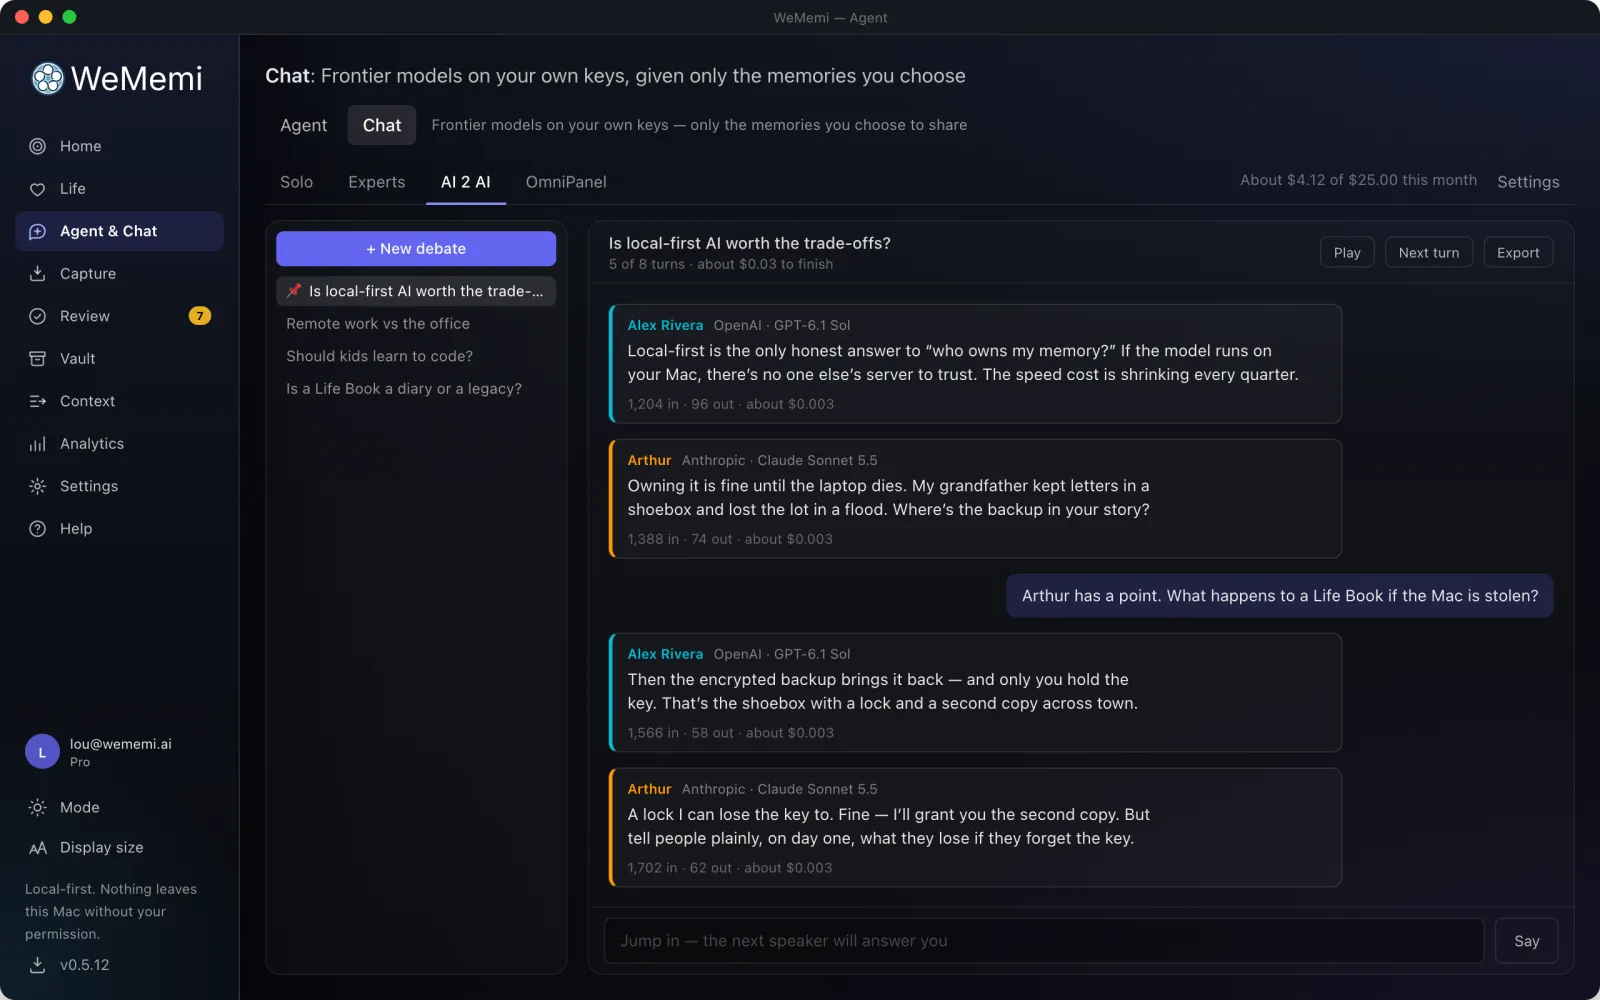Click the Analytics bar chart icon
This screenshot has height=1000, width=1600.
click(37, 444)
